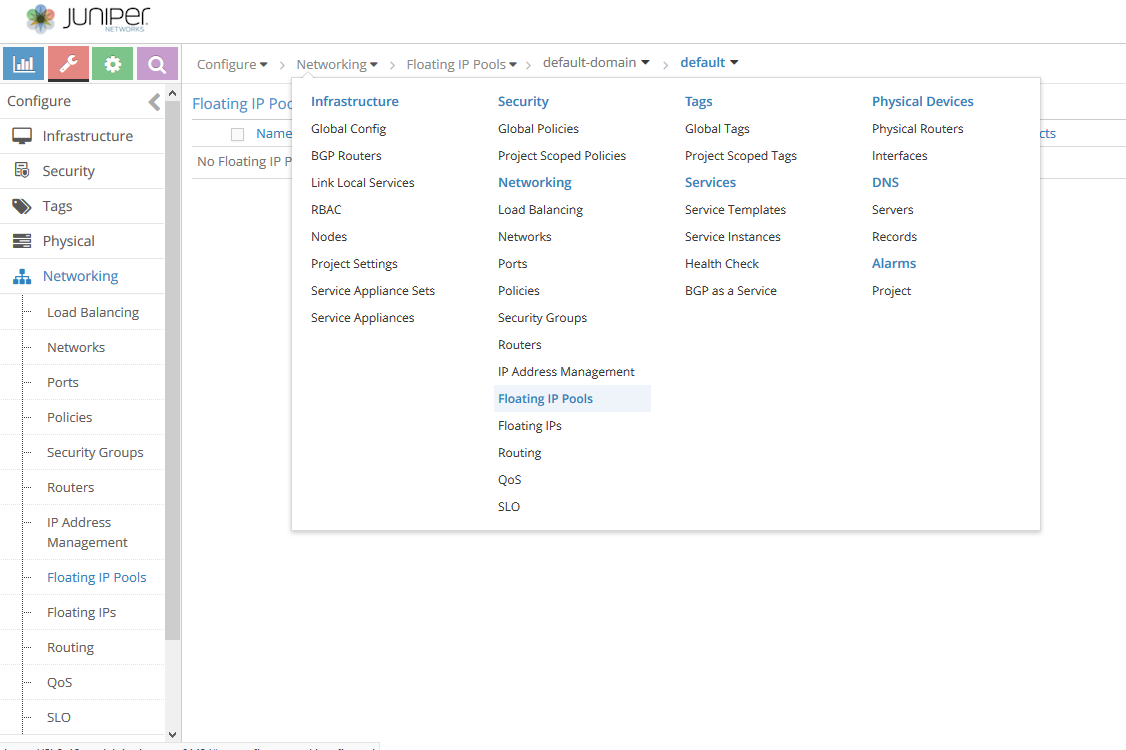Select Load Balancing in the sidebar tree
Screen dimensions: 1126x750
pos(93,312)
